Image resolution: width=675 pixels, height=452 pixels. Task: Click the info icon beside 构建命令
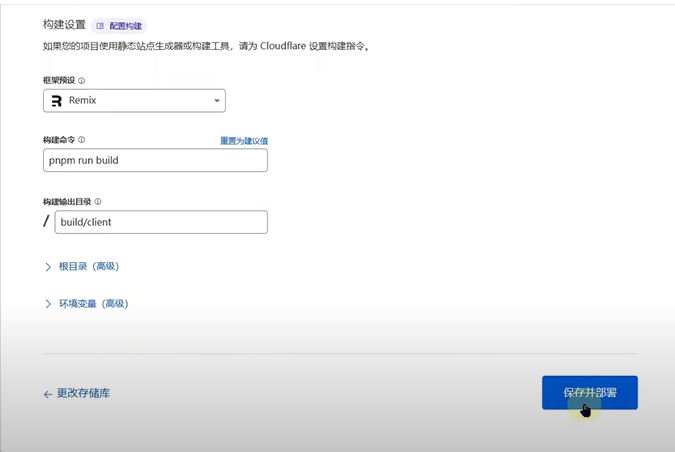[x=81, y=139]
